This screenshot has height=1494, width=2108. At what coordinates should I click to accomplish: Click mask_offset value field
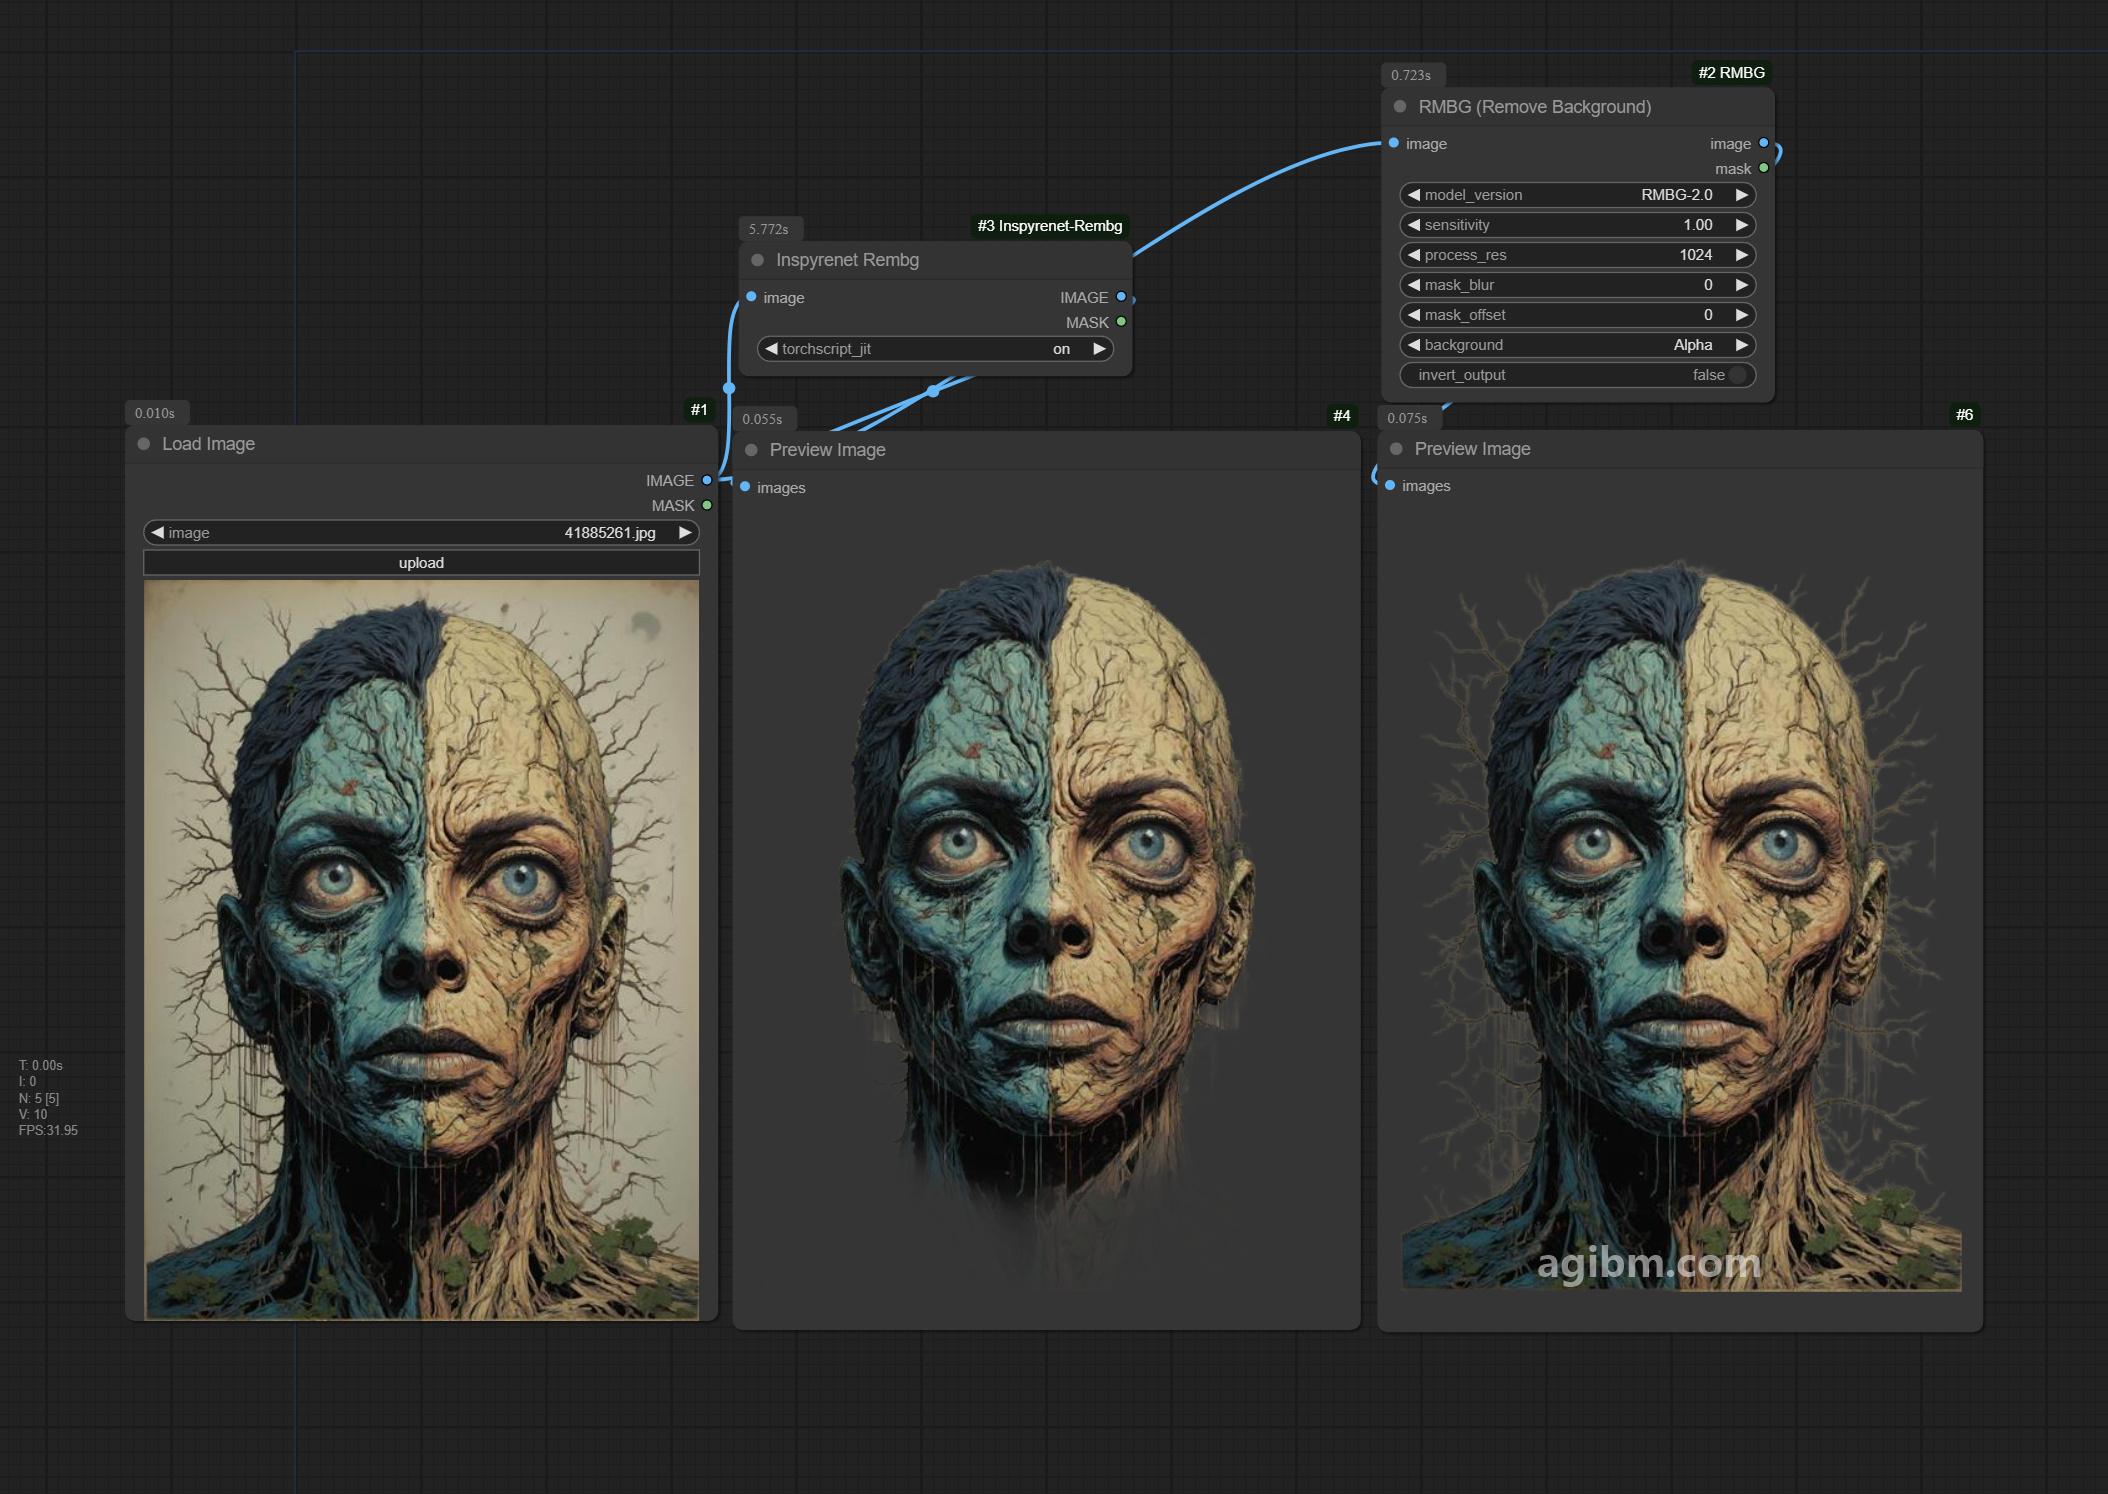pyautogui.click(x=1578, y=315)
